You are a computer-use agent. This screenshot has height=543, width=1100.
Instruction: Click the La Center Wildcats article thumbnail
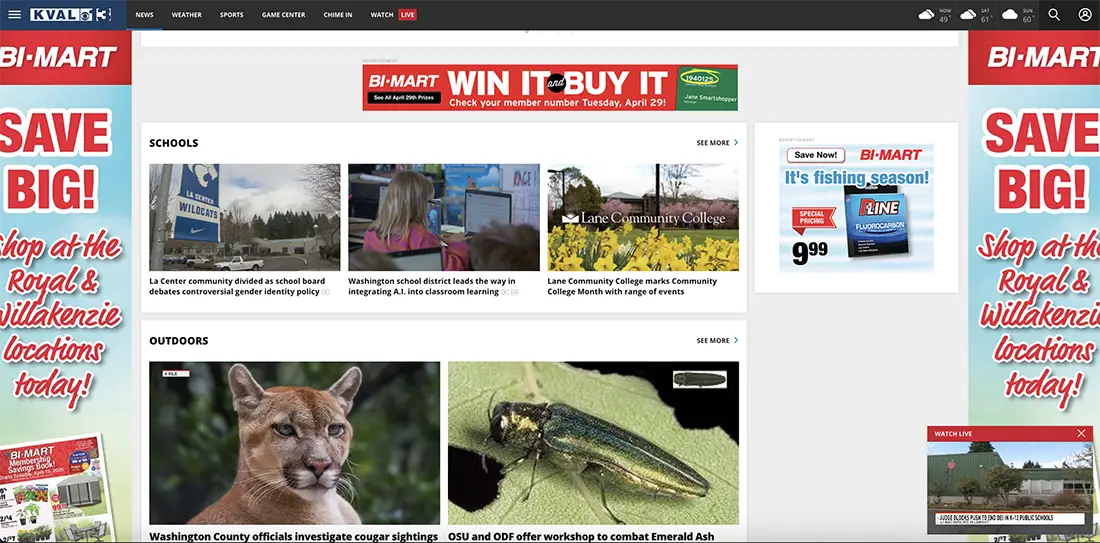(245, 217)
